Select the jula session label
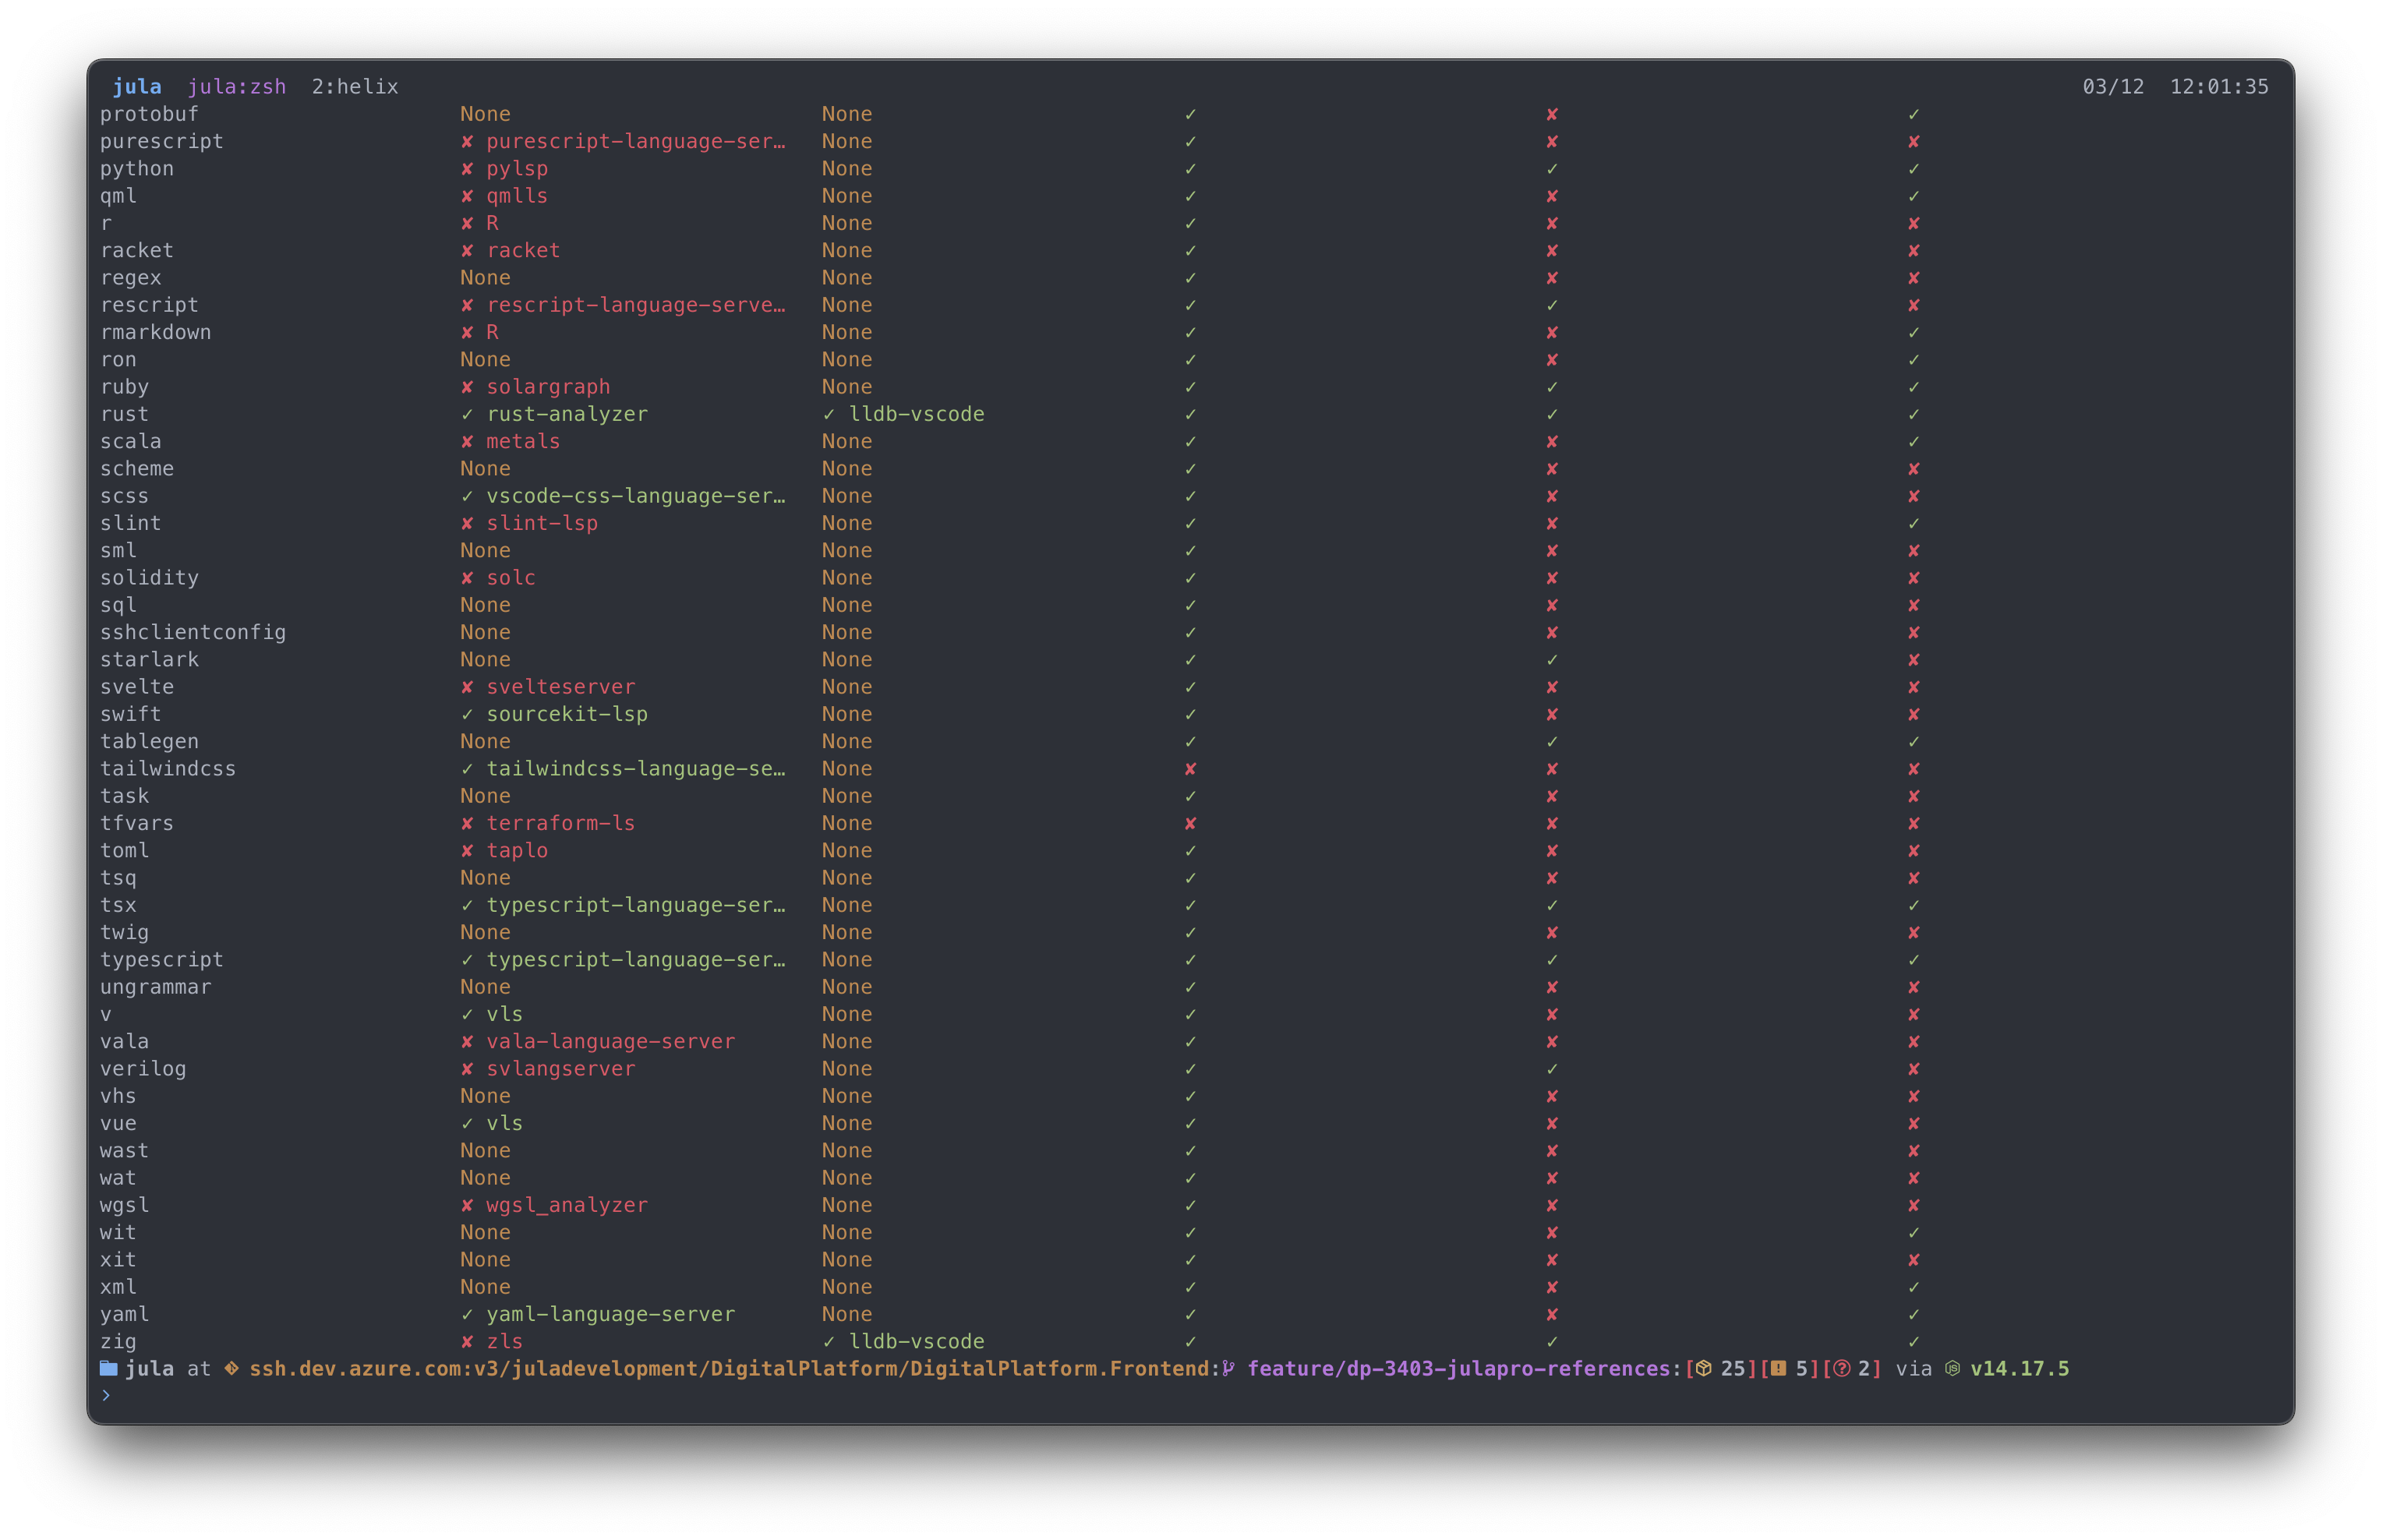 [x=137, y=87]
